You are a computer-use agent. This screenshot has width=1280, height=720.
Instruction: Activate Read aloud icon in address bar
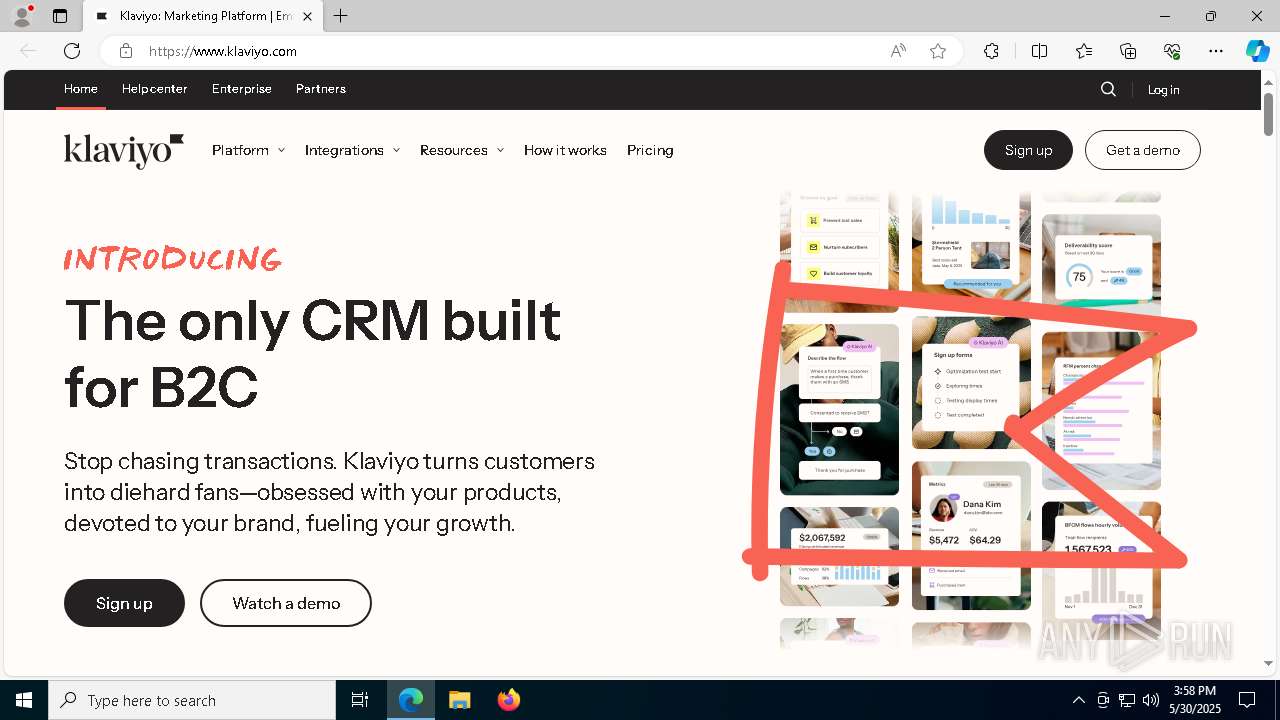898,51
